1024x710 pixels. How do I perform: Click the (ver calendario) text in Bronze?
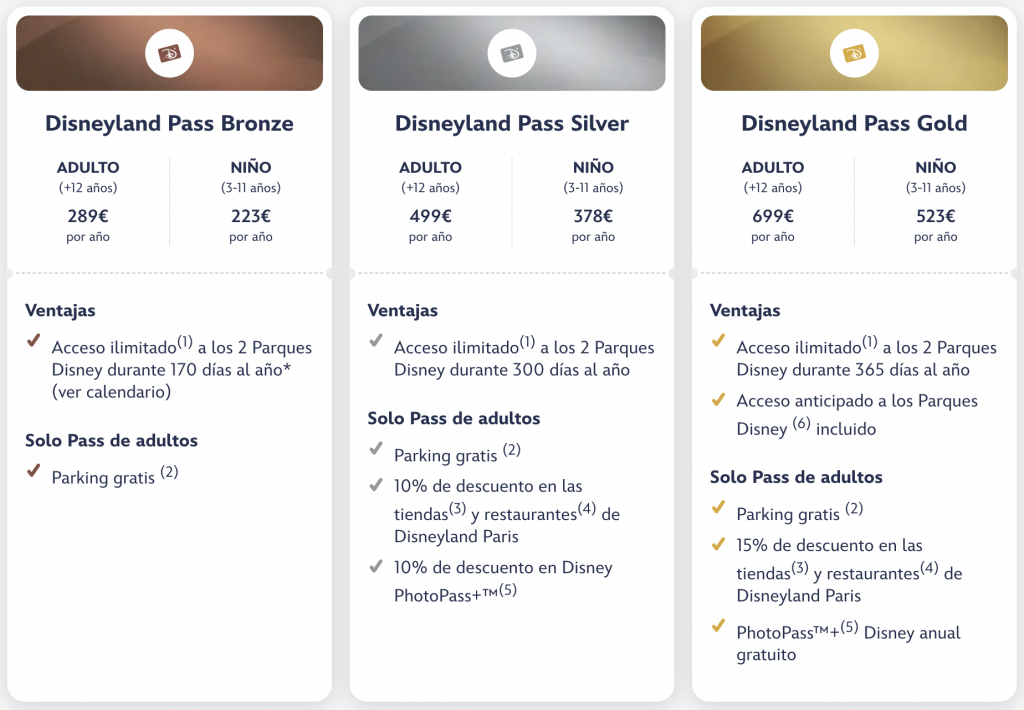tap(111, 392)
